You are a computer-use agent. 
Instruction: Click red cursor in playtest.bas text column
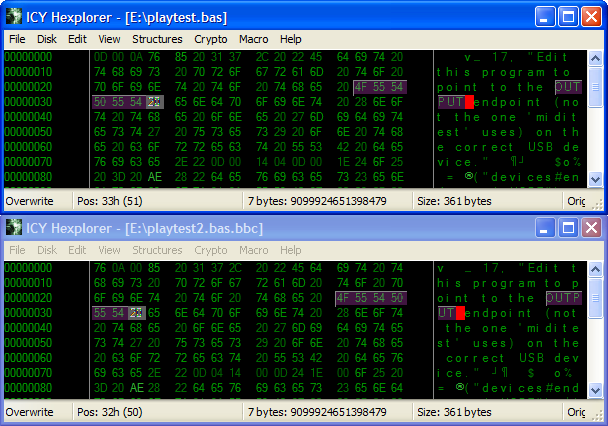click(x=469, y=102)
